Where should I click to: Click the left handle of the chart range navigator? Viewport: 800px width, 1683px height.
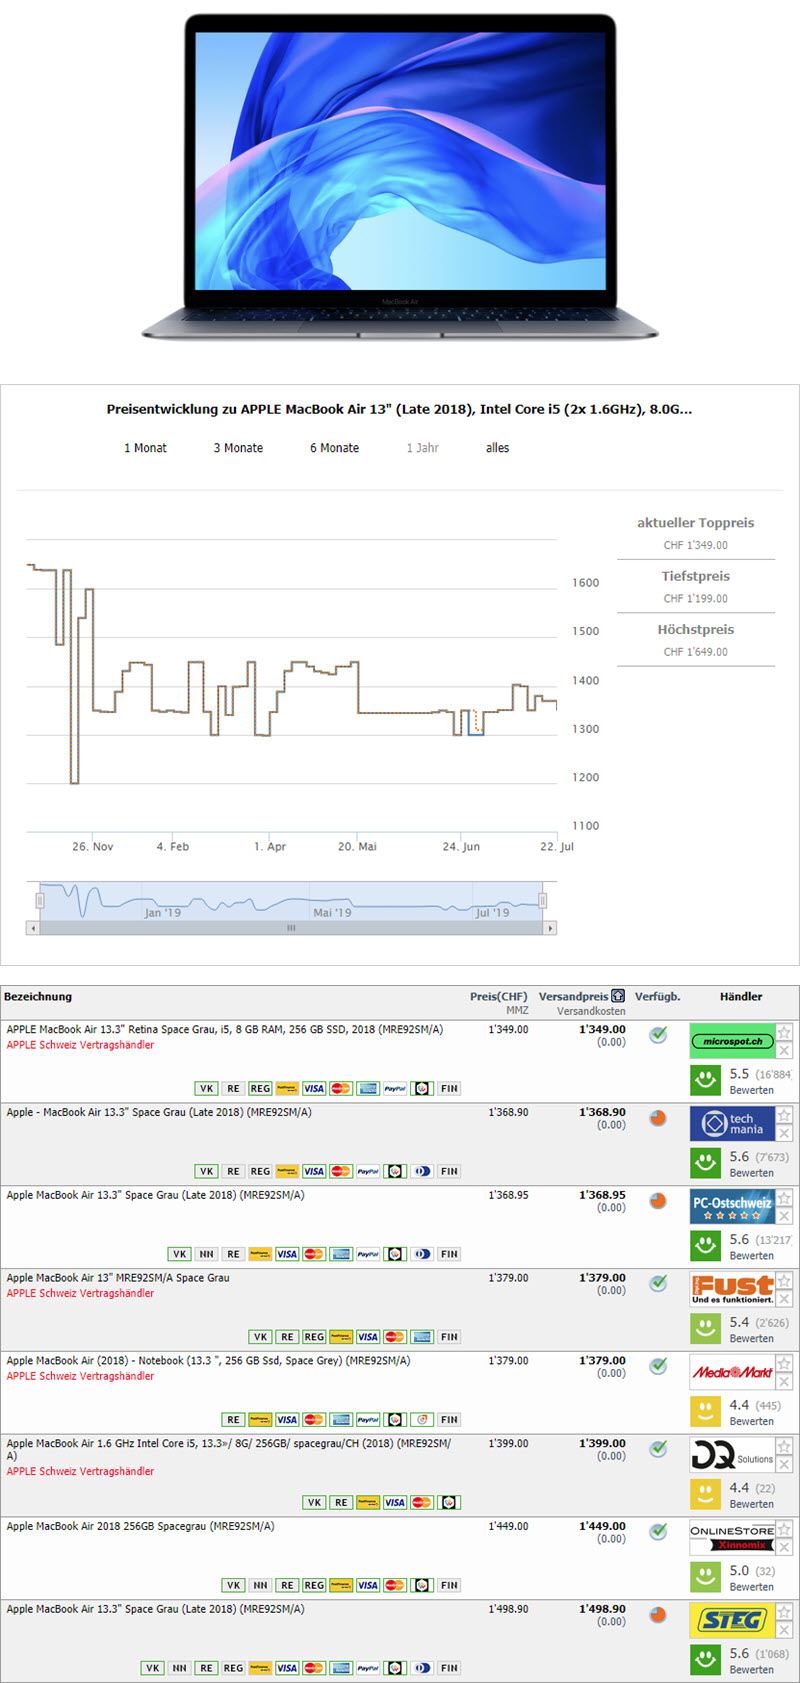40,901
